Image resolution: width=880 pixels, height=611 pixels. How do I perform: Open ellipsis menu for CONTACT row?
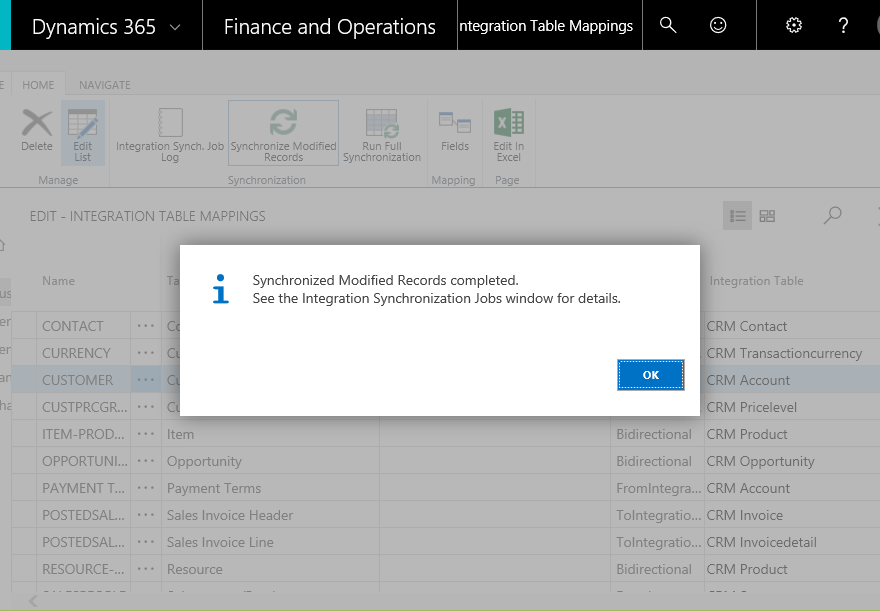[145, 326]
